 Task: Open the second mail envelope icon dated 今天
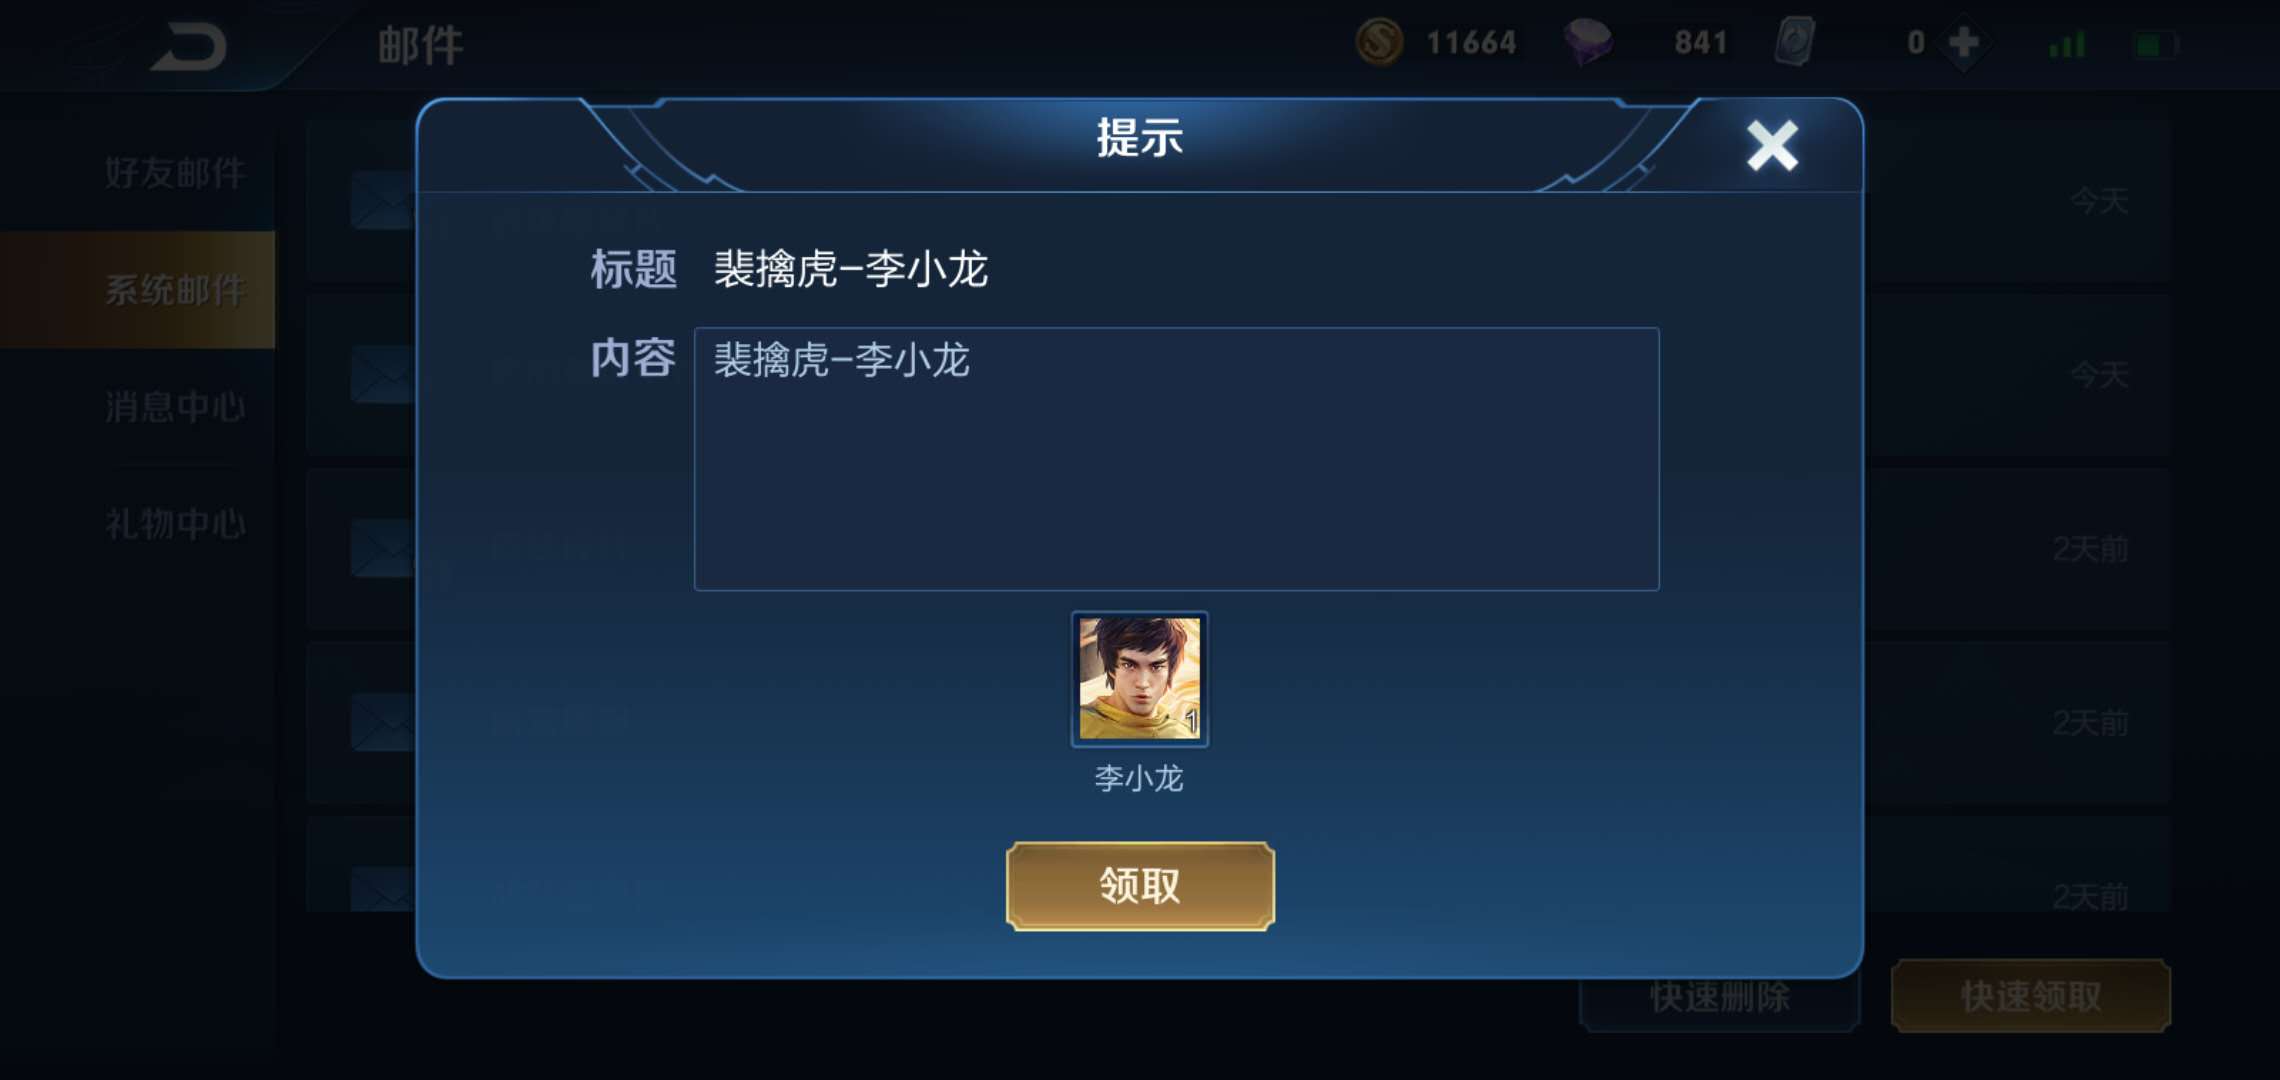(383, 375)
